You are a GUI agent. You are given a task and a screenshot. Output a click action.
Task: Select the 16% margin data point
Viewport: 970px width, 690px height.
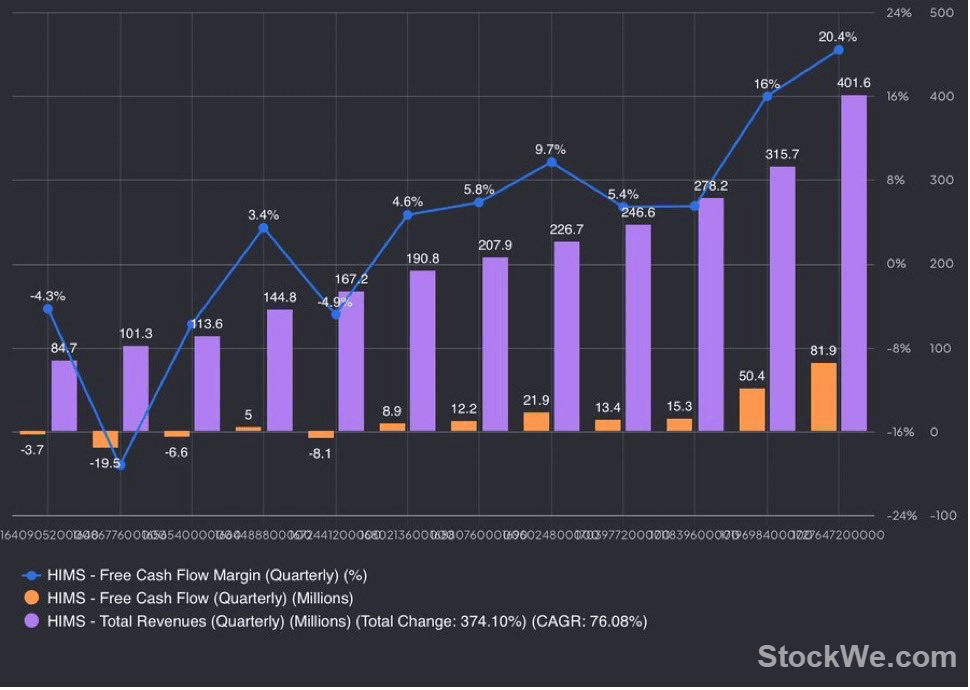(767, 97)
